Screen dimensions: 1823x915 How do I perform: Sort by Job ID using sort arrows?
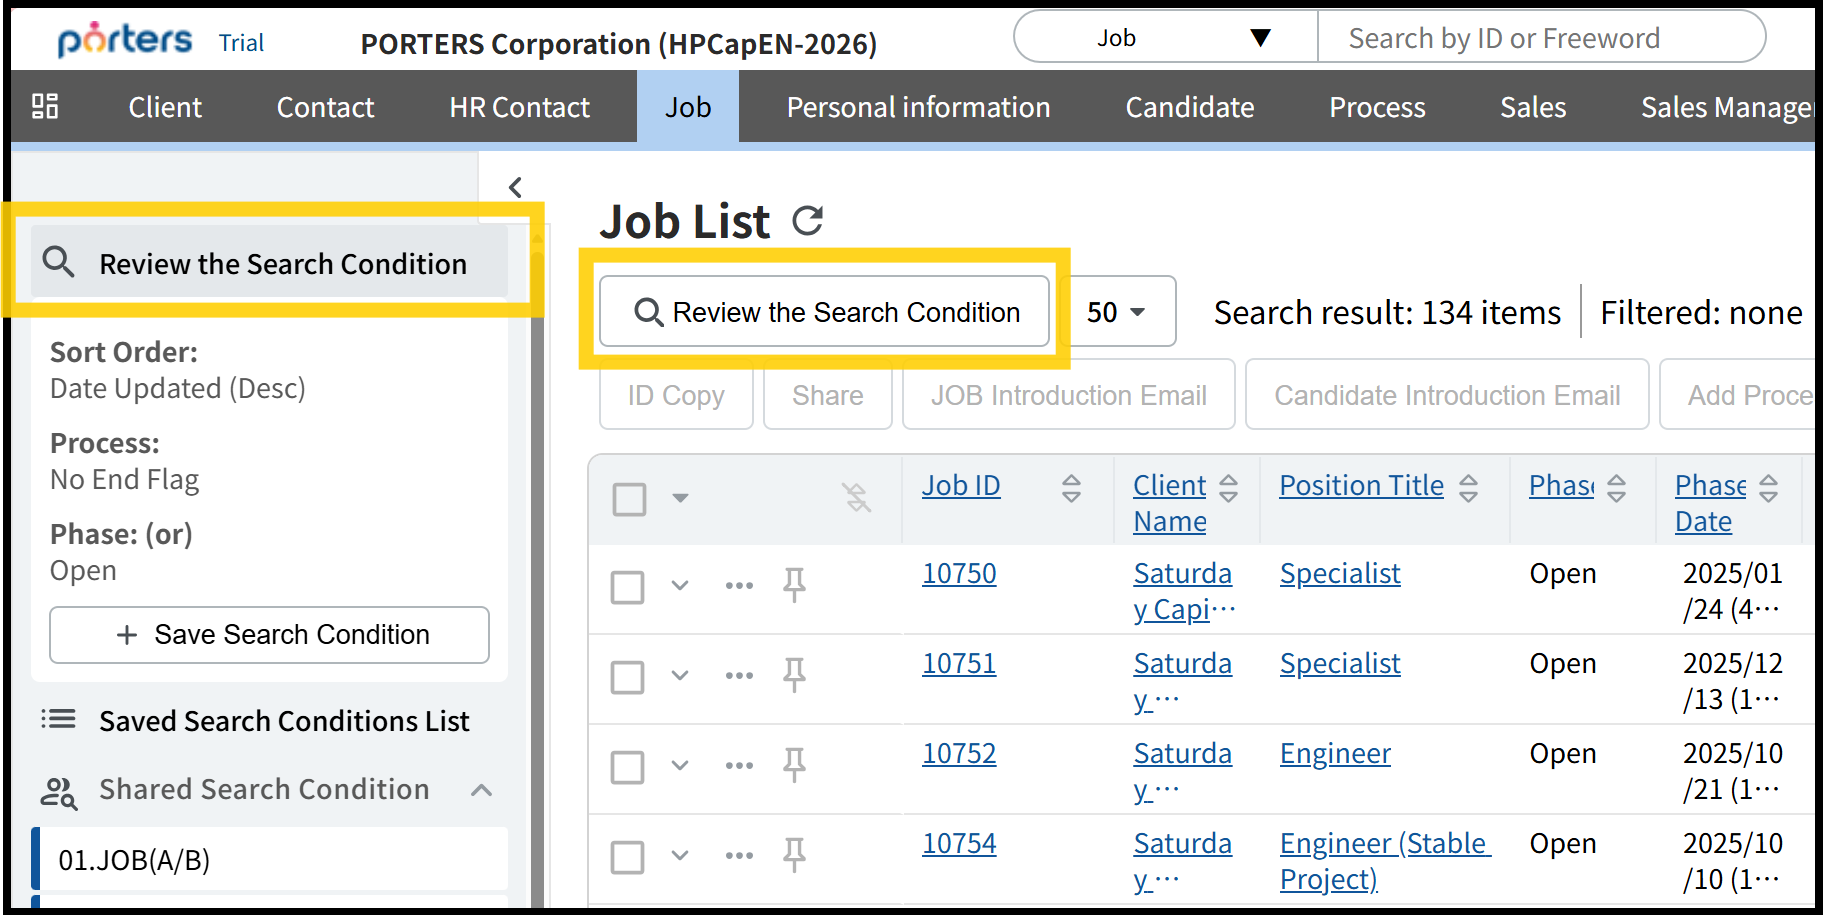[x=1071, y=488]
